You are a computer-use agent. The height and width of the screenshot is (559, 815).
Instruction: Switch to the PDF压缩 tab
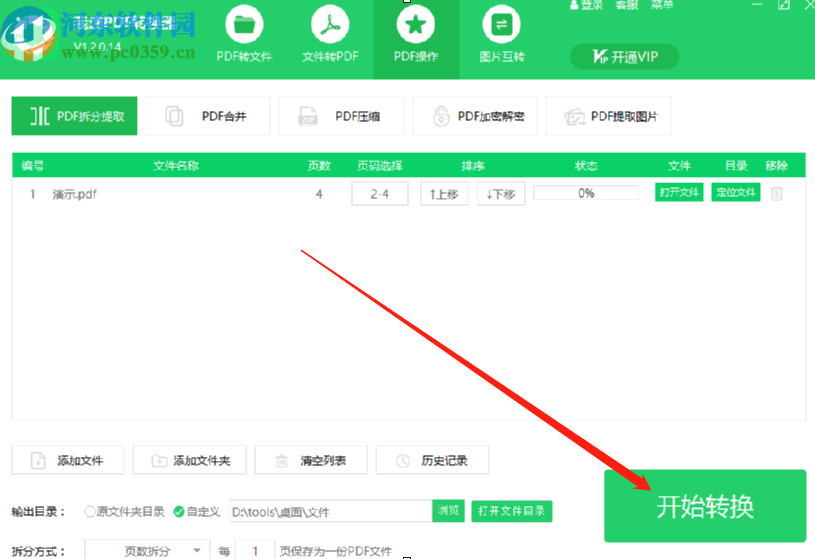point(341,116)
